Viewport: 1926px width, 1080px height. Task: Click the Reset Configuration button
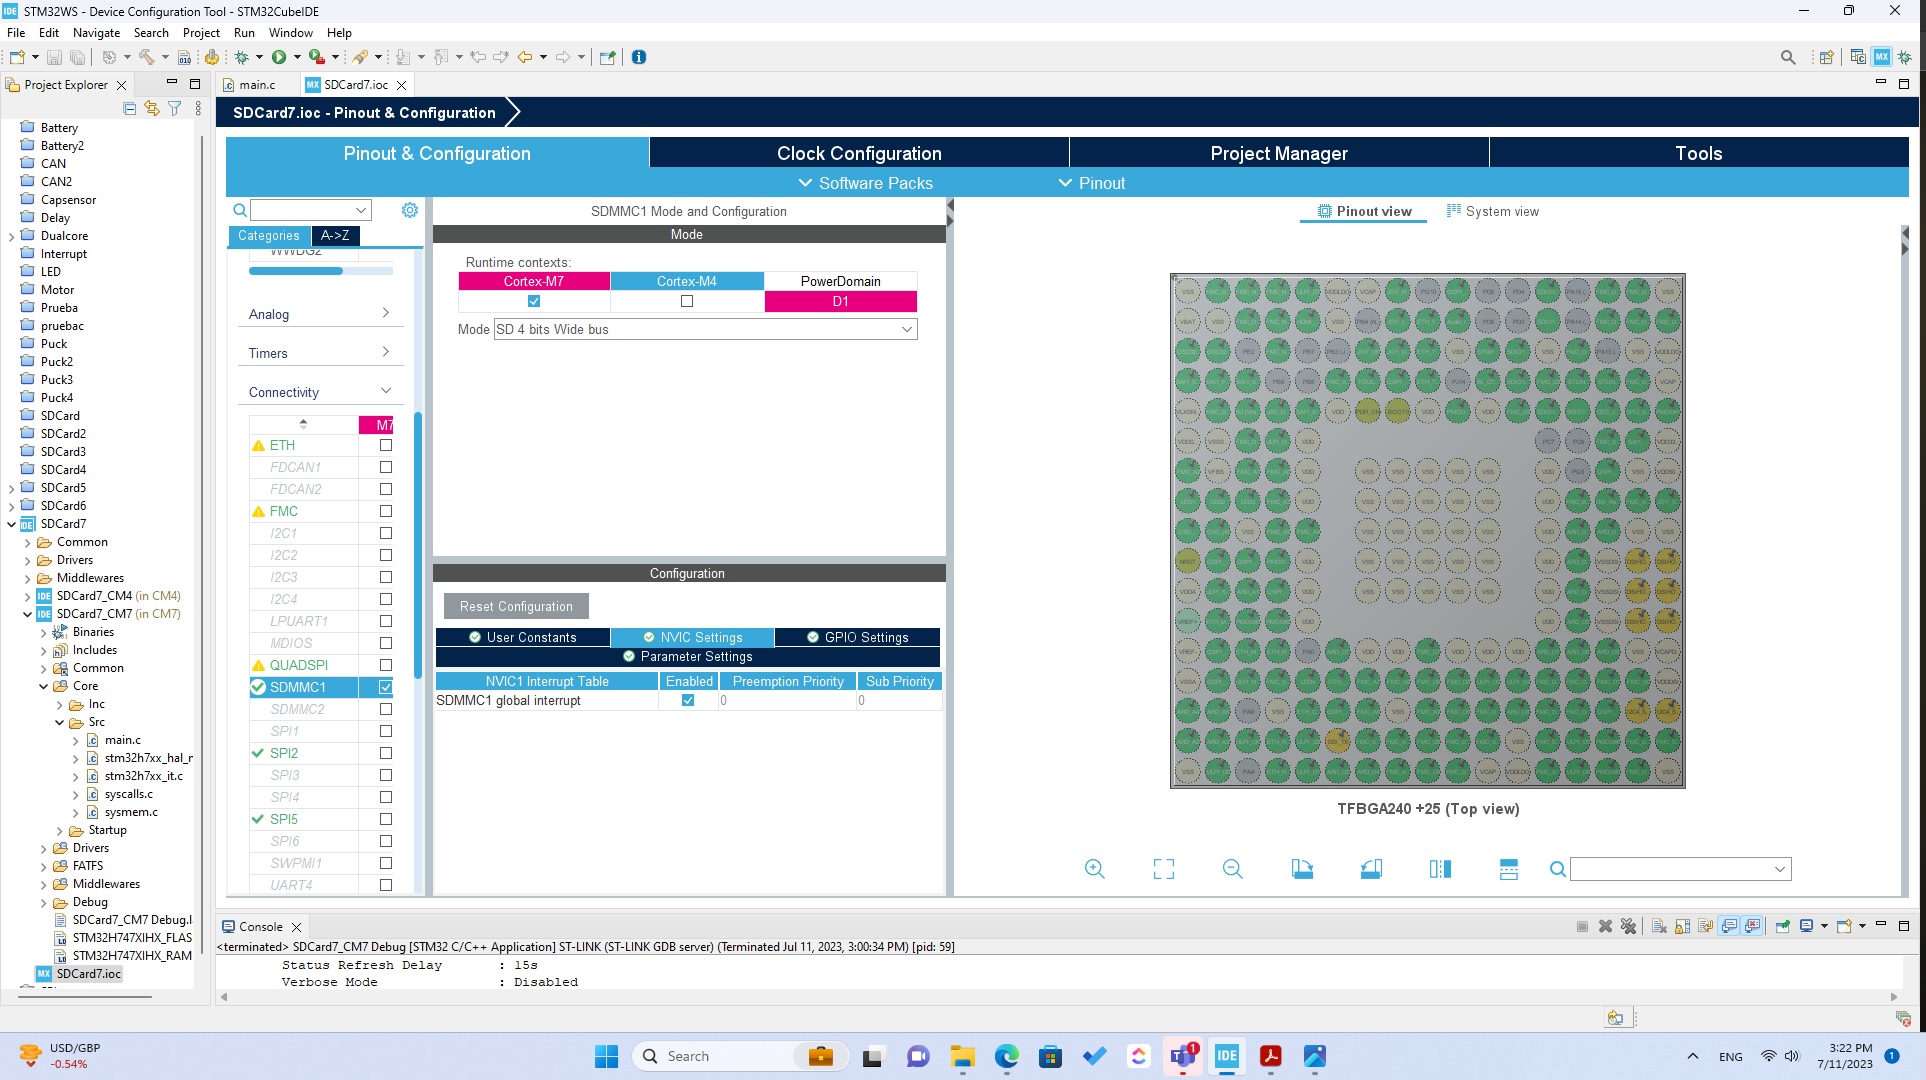point(516,606)
